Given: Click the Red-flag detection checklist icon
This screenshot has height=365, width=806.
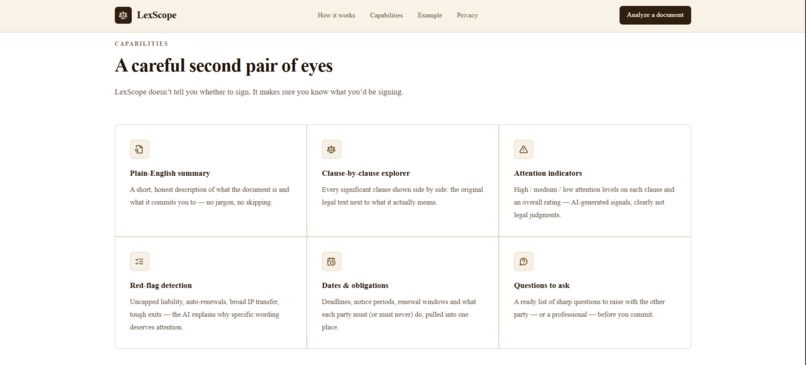Looking at the screenshot, I should click(139, 261).
